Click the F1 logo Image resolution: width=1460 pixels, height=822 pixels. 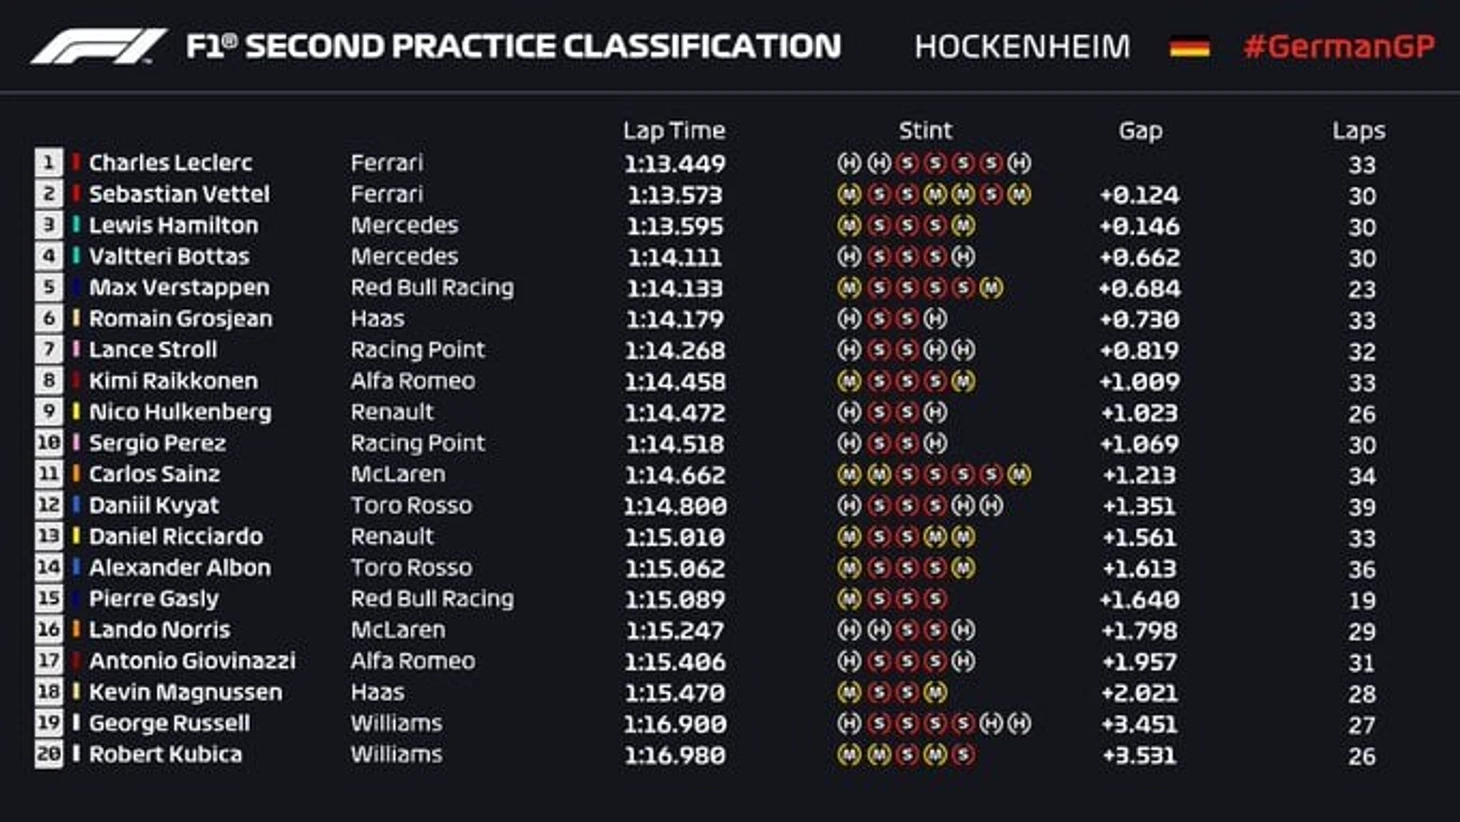[x=98, y=46]
